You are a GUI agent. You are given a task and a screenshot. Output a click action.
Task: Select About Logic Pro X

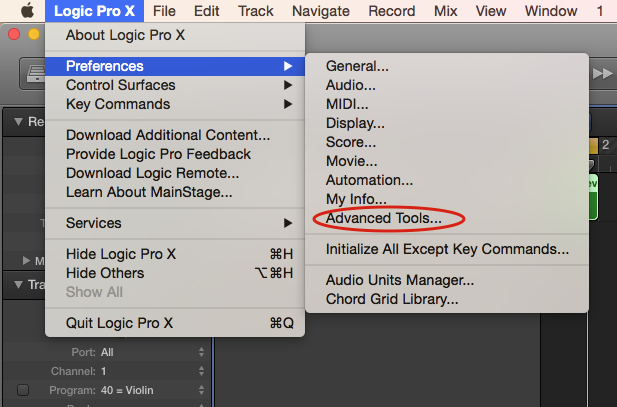click(175, 35)
